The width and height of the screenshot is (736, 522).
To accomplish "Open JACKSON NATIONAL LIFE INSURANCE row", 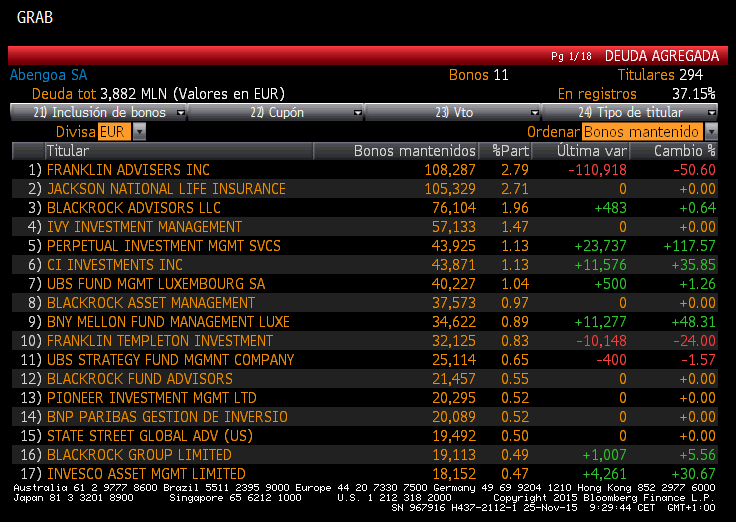I will pyautogui.click(x=365, y=189).
